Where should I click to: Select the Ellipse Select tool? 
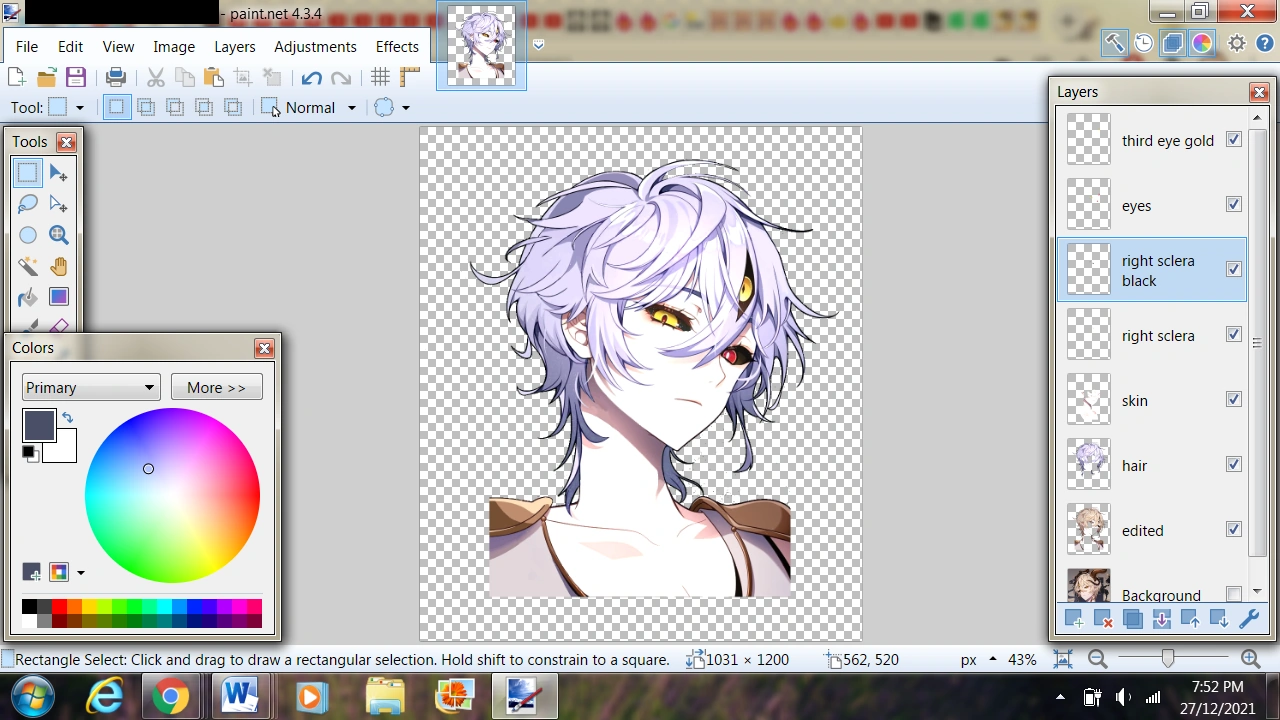pos(28,234)
